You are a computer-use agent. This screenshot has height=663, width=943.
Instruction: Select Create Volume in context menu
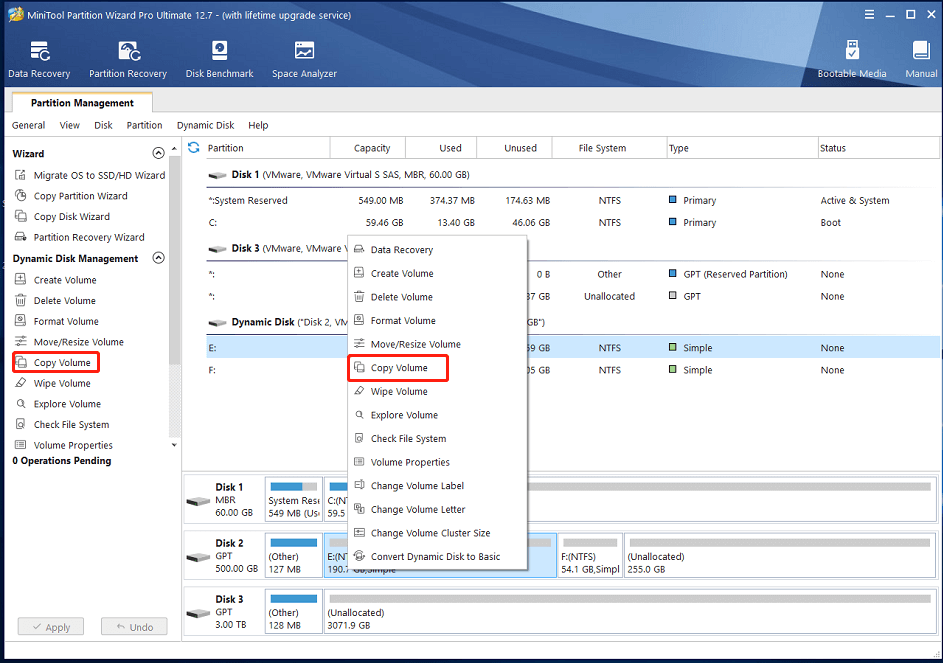coord(437,273)
